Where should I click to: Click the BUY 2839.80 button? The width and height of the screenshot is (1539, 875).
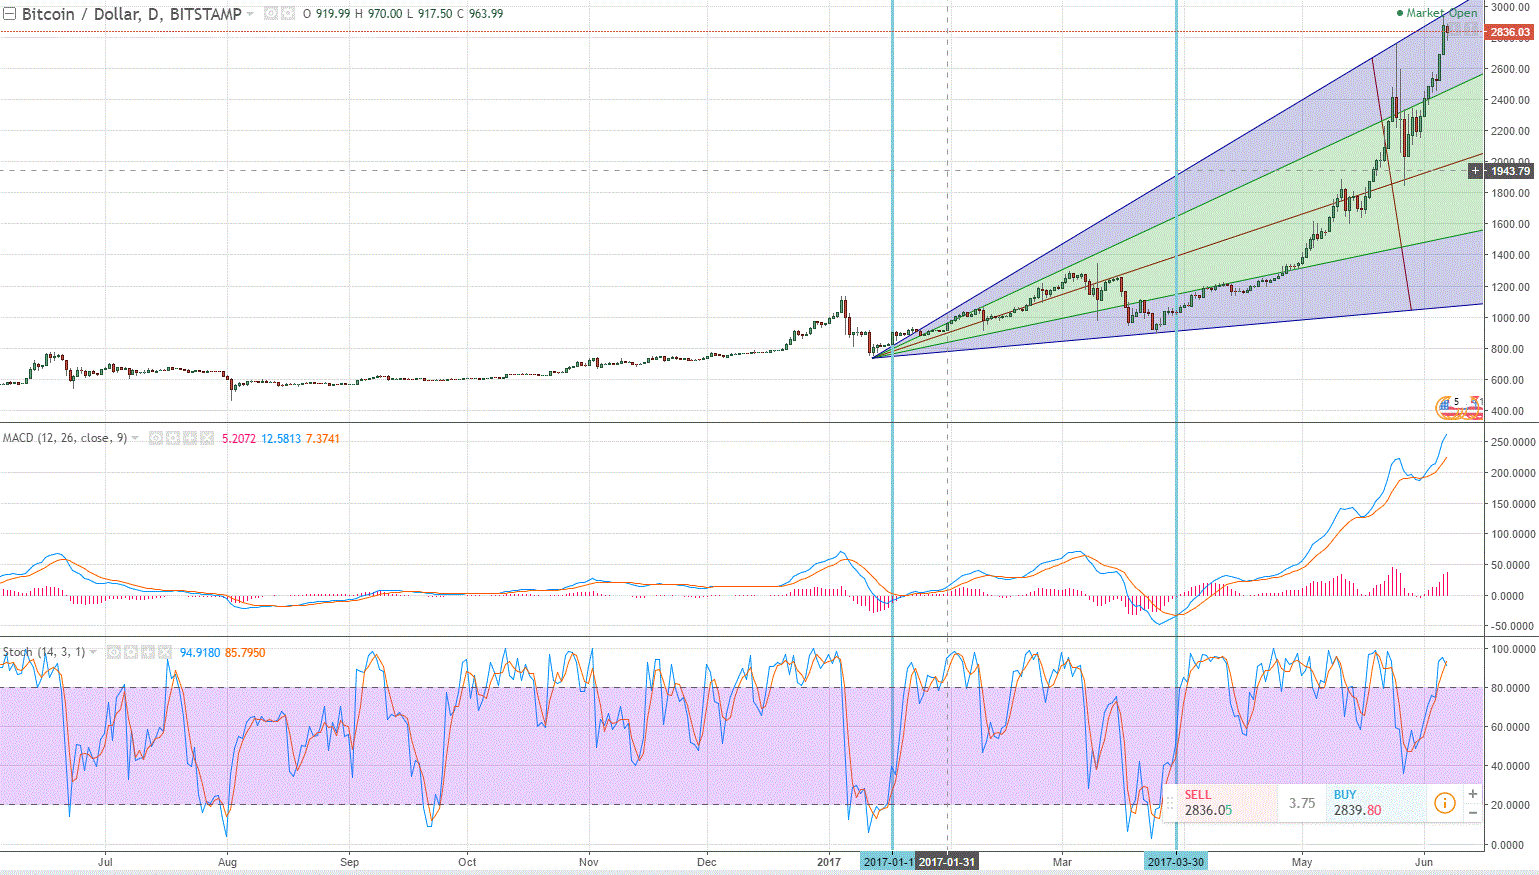pyautogui.click(x=1375, y=803)
